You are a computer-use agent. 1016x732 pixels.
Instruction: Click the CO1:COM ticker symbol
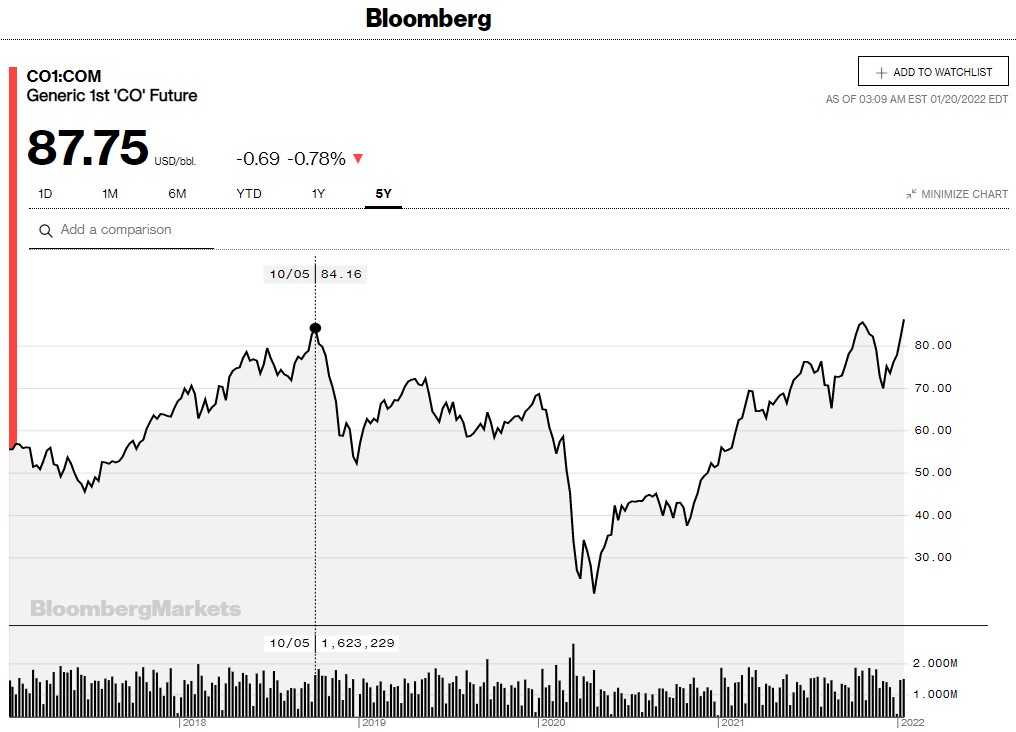(x=64, y=76)
